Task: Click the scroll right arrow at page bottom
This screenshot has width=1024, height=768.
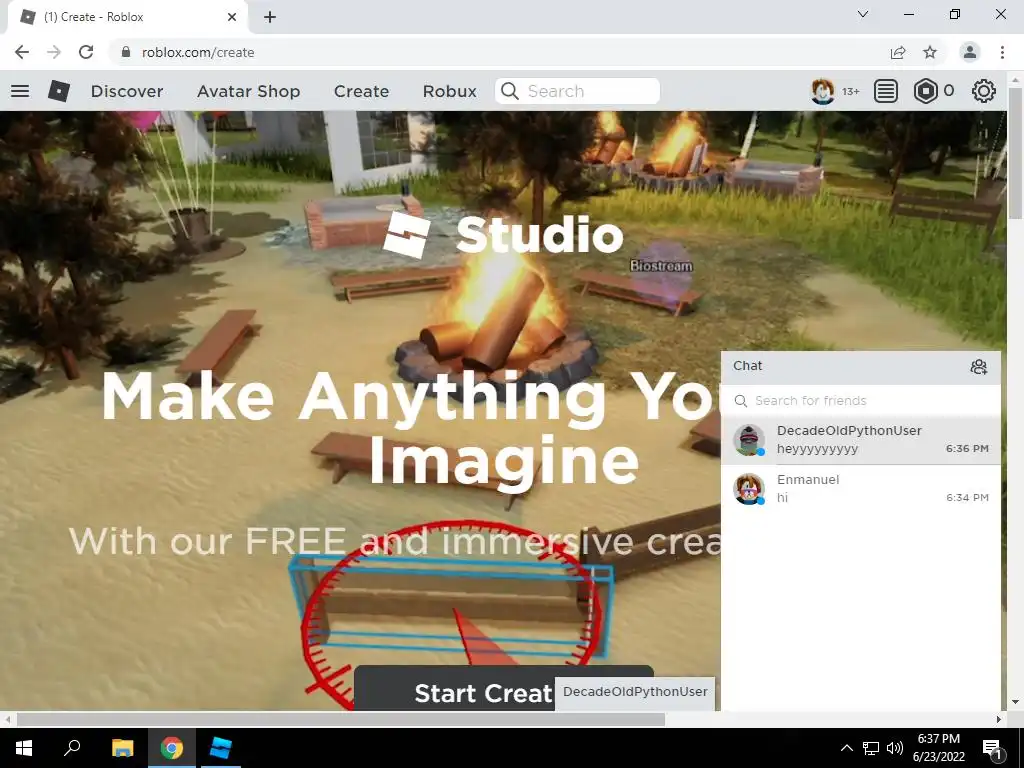Action: (x=999, y=719)
